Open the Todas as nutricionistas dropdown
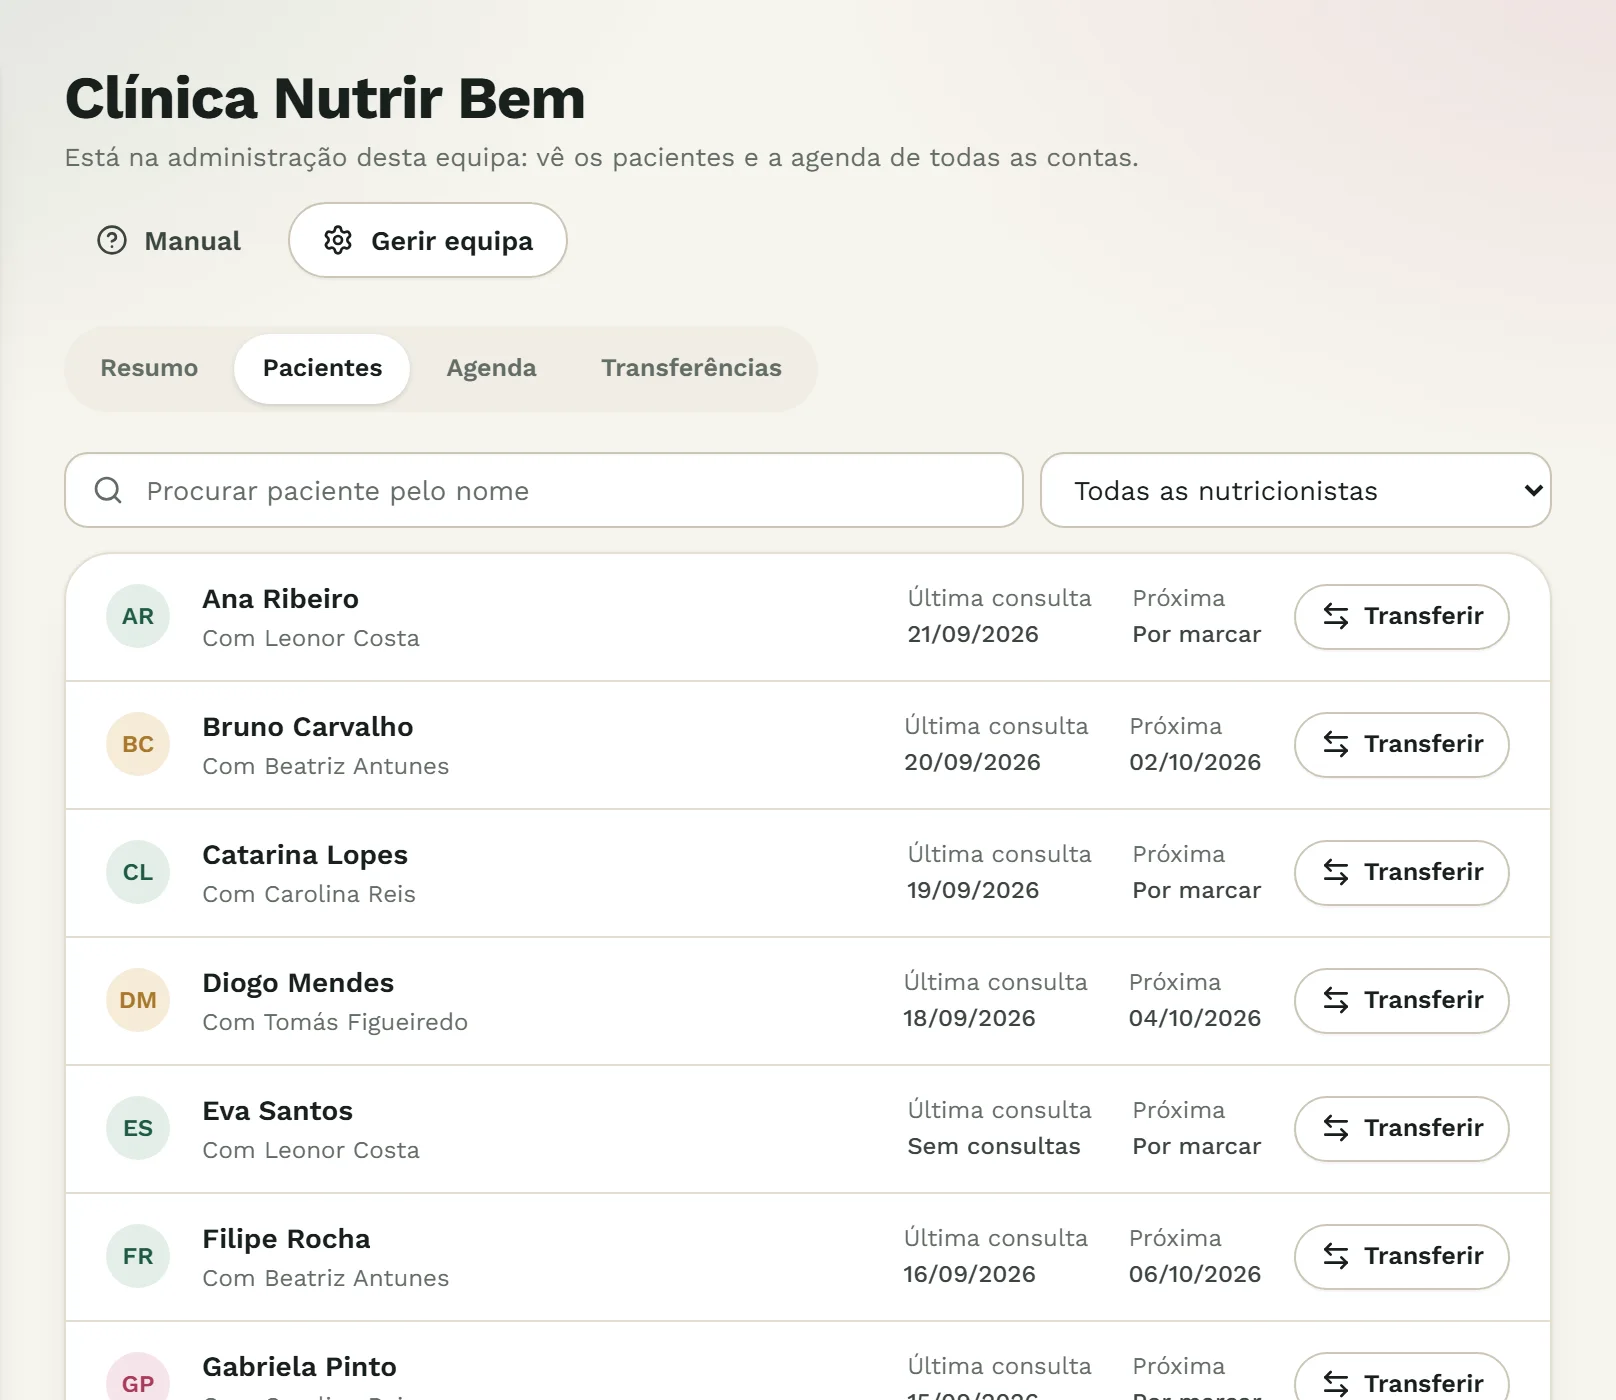 [x=1296, y=490]
